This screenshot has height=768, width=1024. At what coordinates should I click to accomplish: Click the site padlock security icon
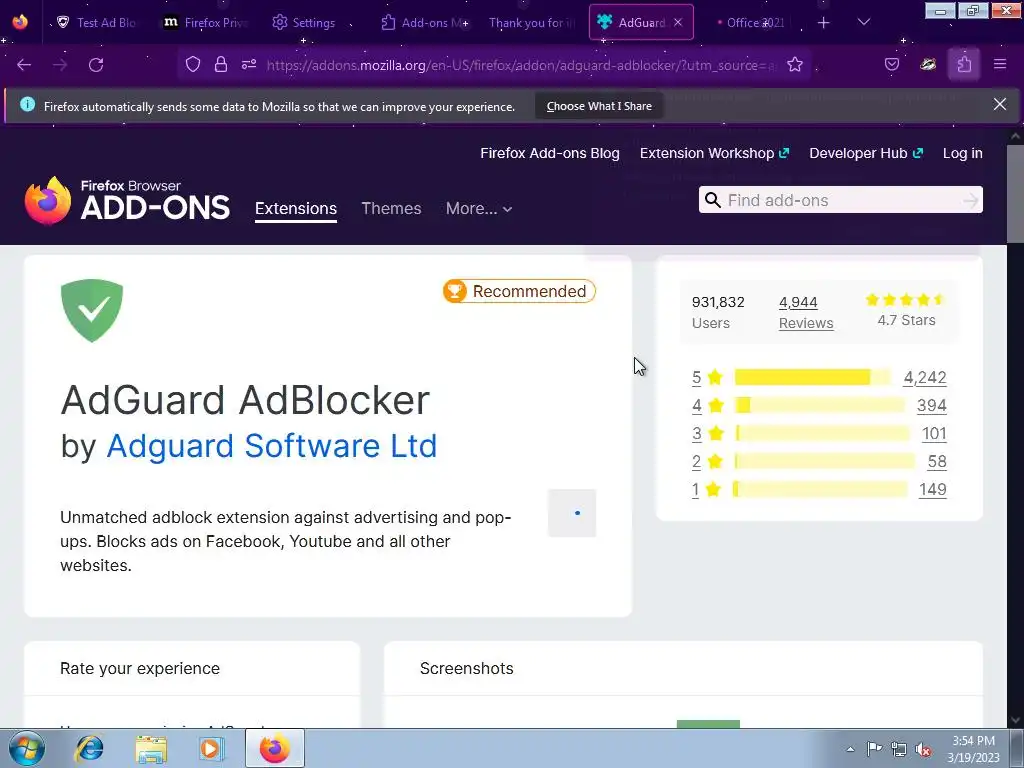point(221,64)
